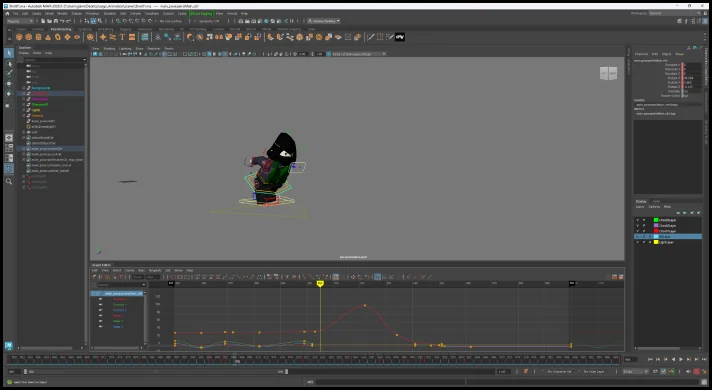Open the File menu
This screenshot has width=712, height=390.
click(x=15, y=14)
